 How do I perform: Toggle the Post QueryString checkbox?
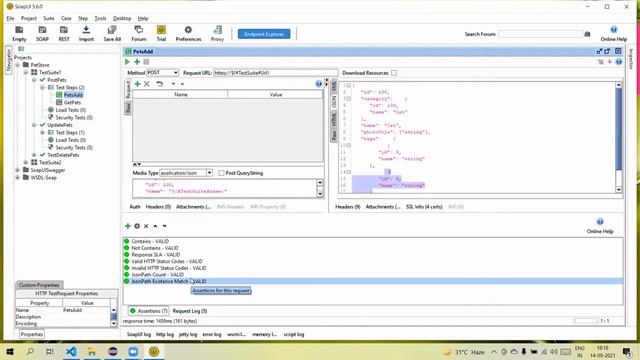(221, 173)
